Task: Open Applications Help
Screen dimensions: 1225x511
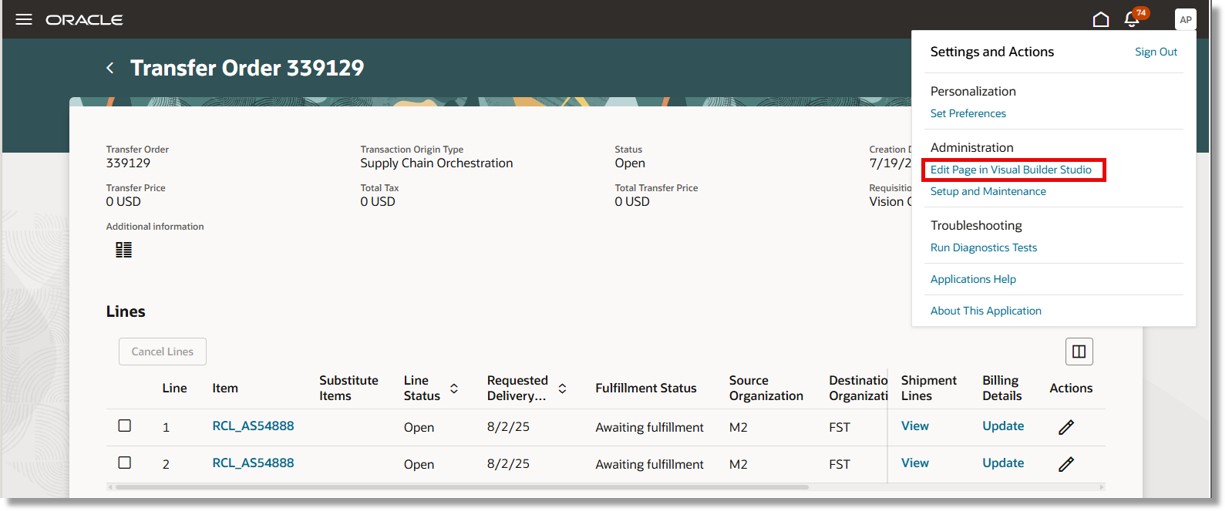Action: pos(973,280)
